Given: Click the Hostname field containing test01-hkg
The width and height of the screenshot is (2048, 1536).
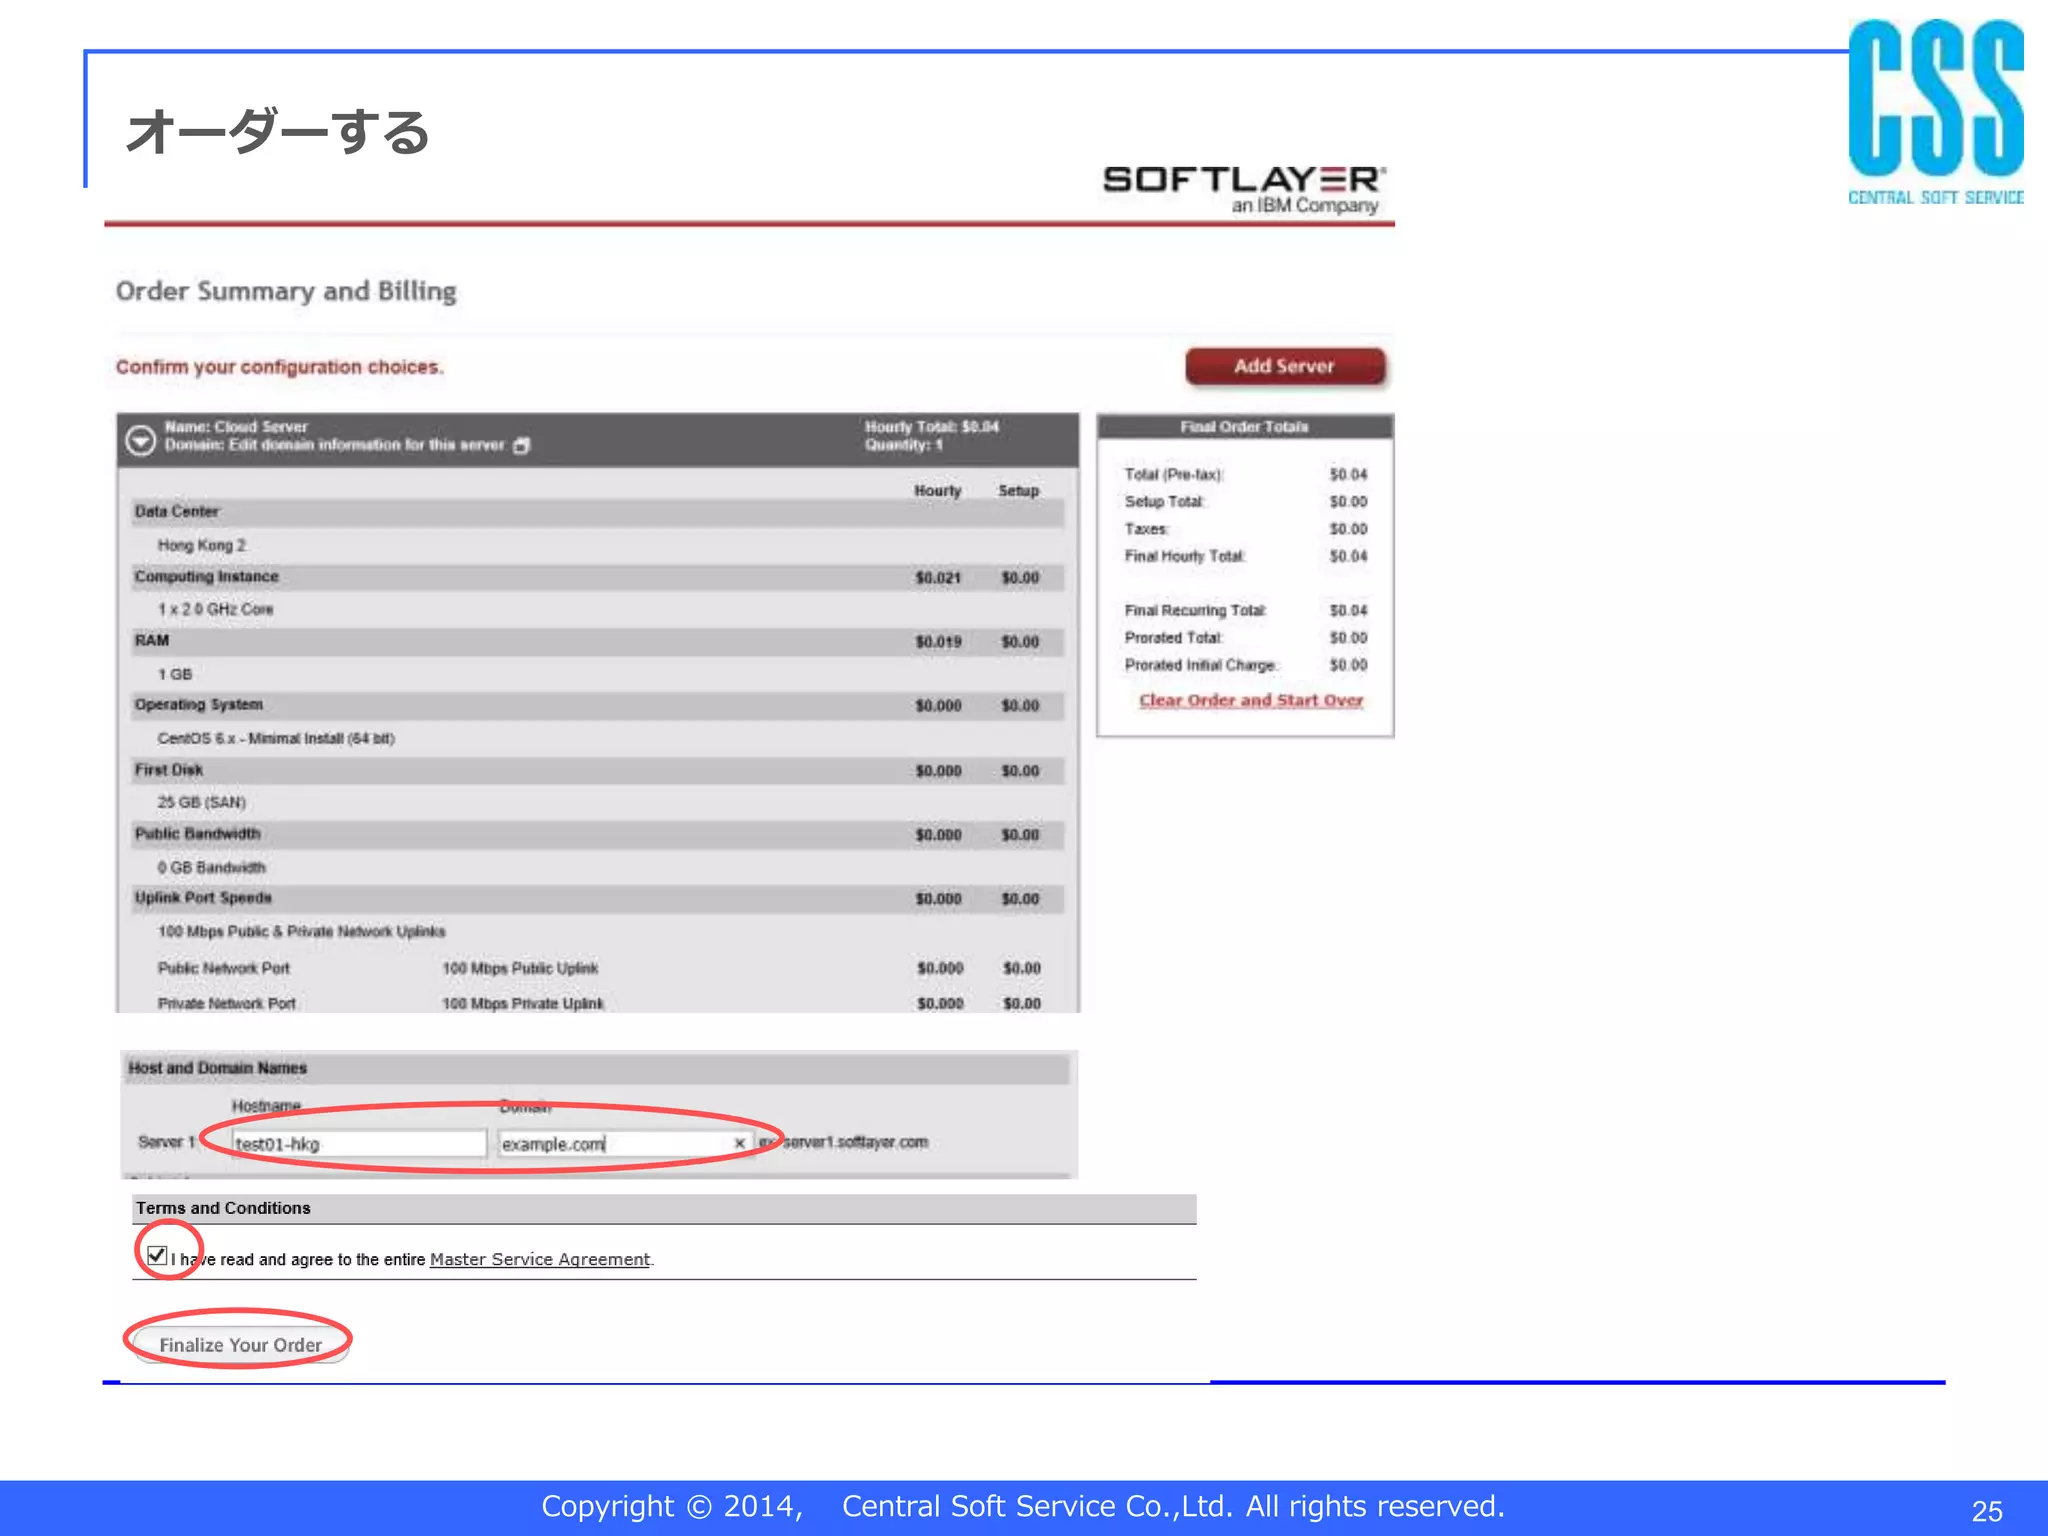Looking at the screenshot, I should pos(359,1143).
